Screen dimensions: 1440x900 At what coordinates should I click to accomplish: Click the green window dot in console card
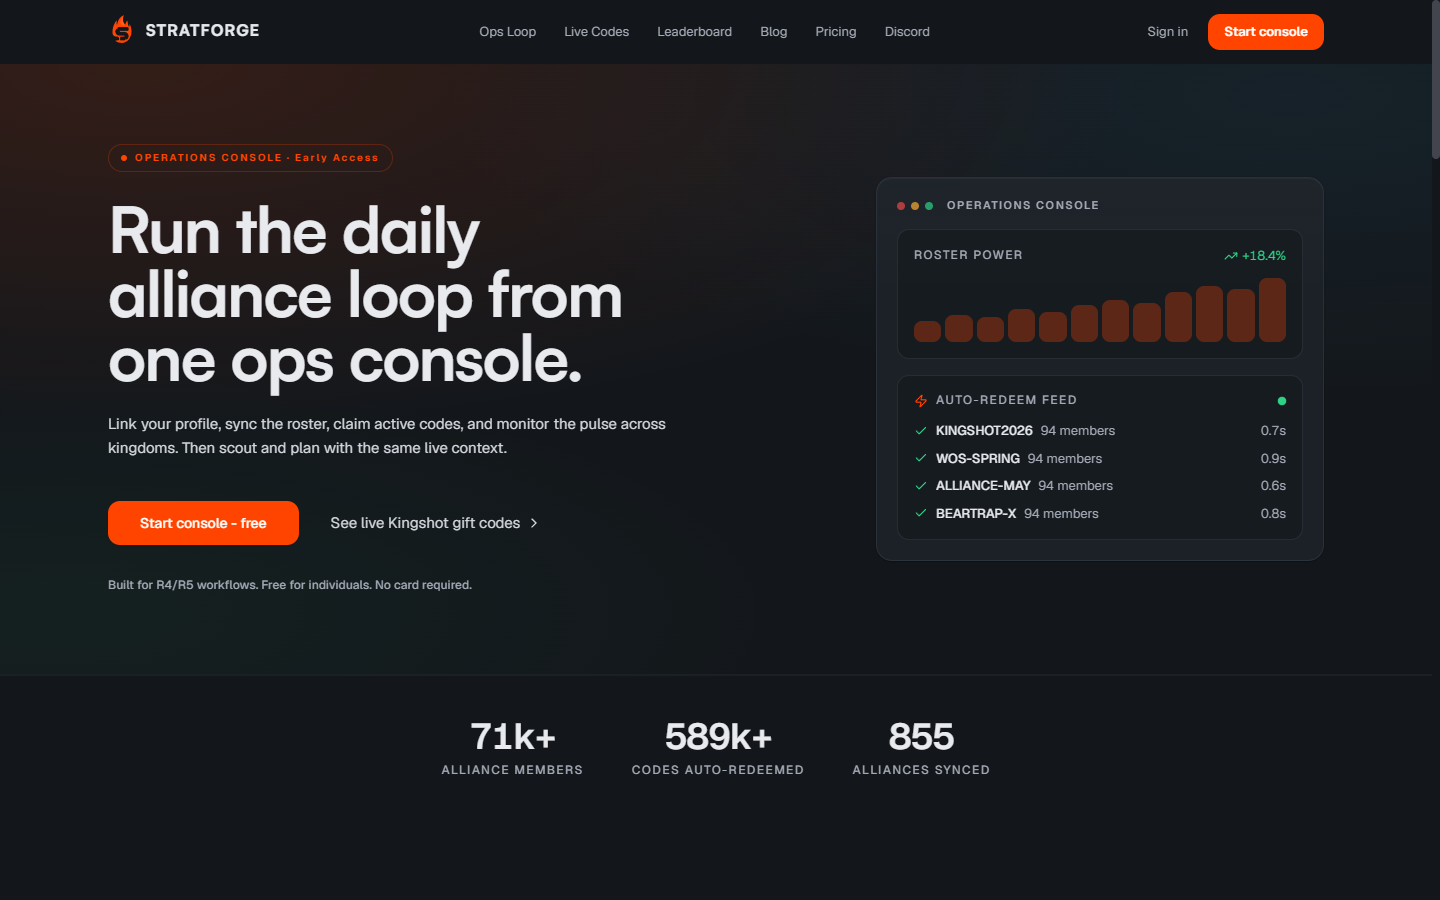tap(929, 206)
